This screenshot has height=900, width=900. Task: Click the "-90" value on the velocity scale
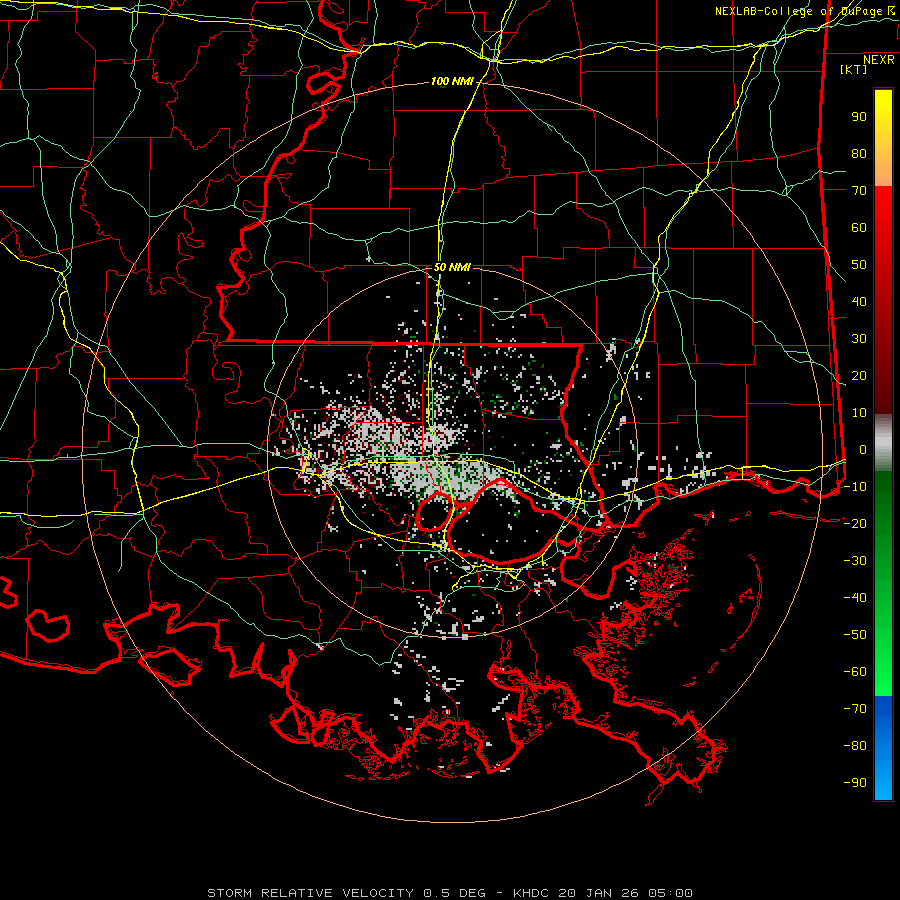[855, 783]
